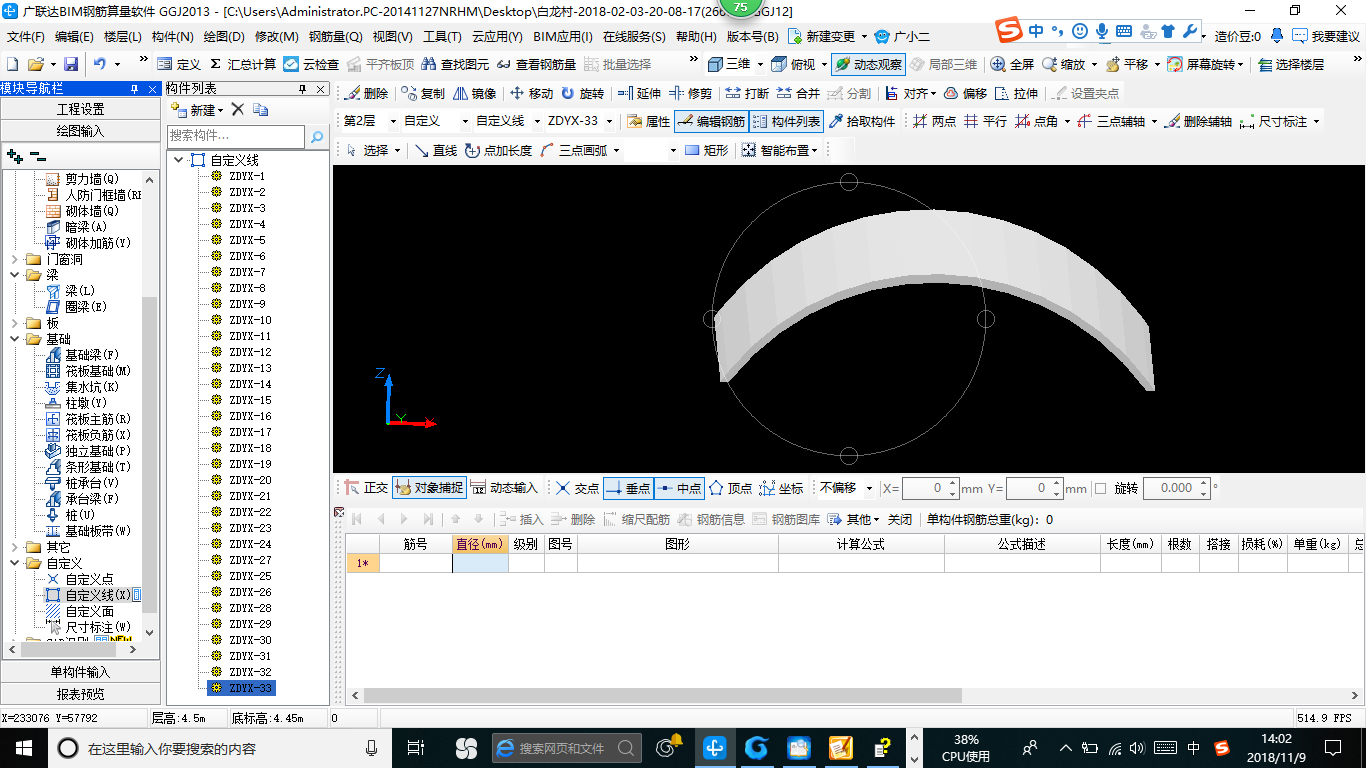Choose the 旋转 (rotate) tool in the edit toolbar
This screenshot has width=1366, height=768.
pyautogui.click(x=582, y=93)
